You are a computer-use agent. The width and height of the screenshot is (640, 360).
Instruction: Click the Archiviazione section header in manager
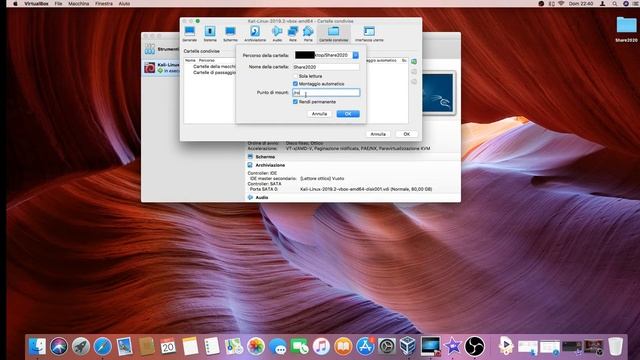[270, 165]
